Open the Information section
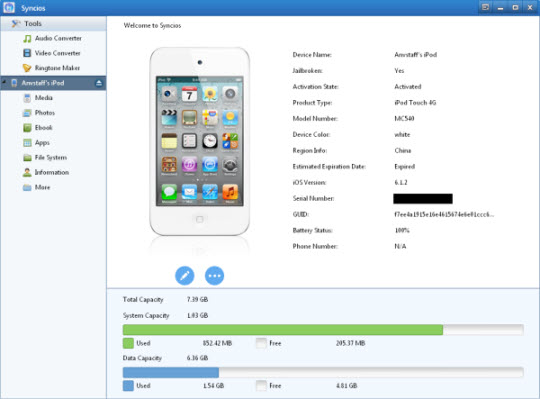 pyautogui.click(x=46, y=172)
